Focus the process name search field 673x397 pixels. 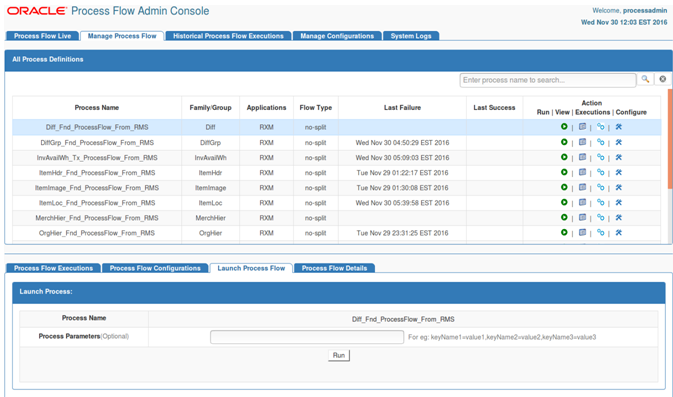click(x=548, y=80)
